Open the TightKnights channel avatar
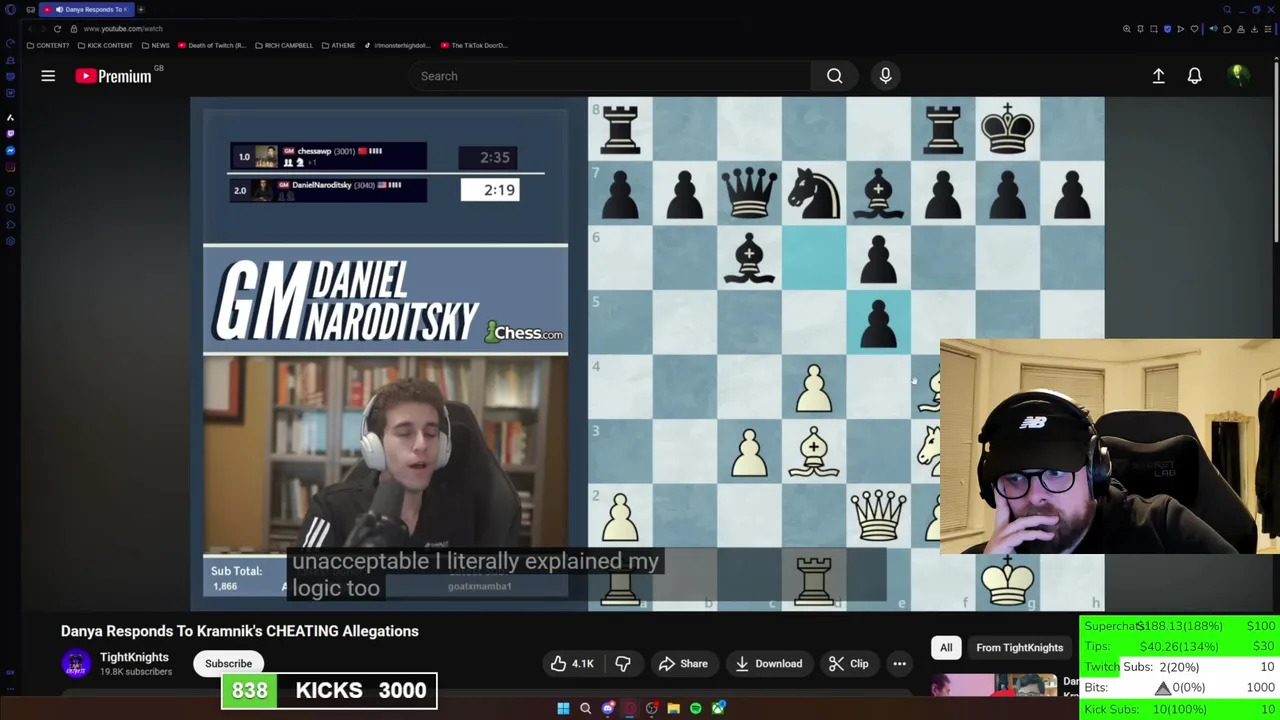1280x720 pixels. point(75,664)
